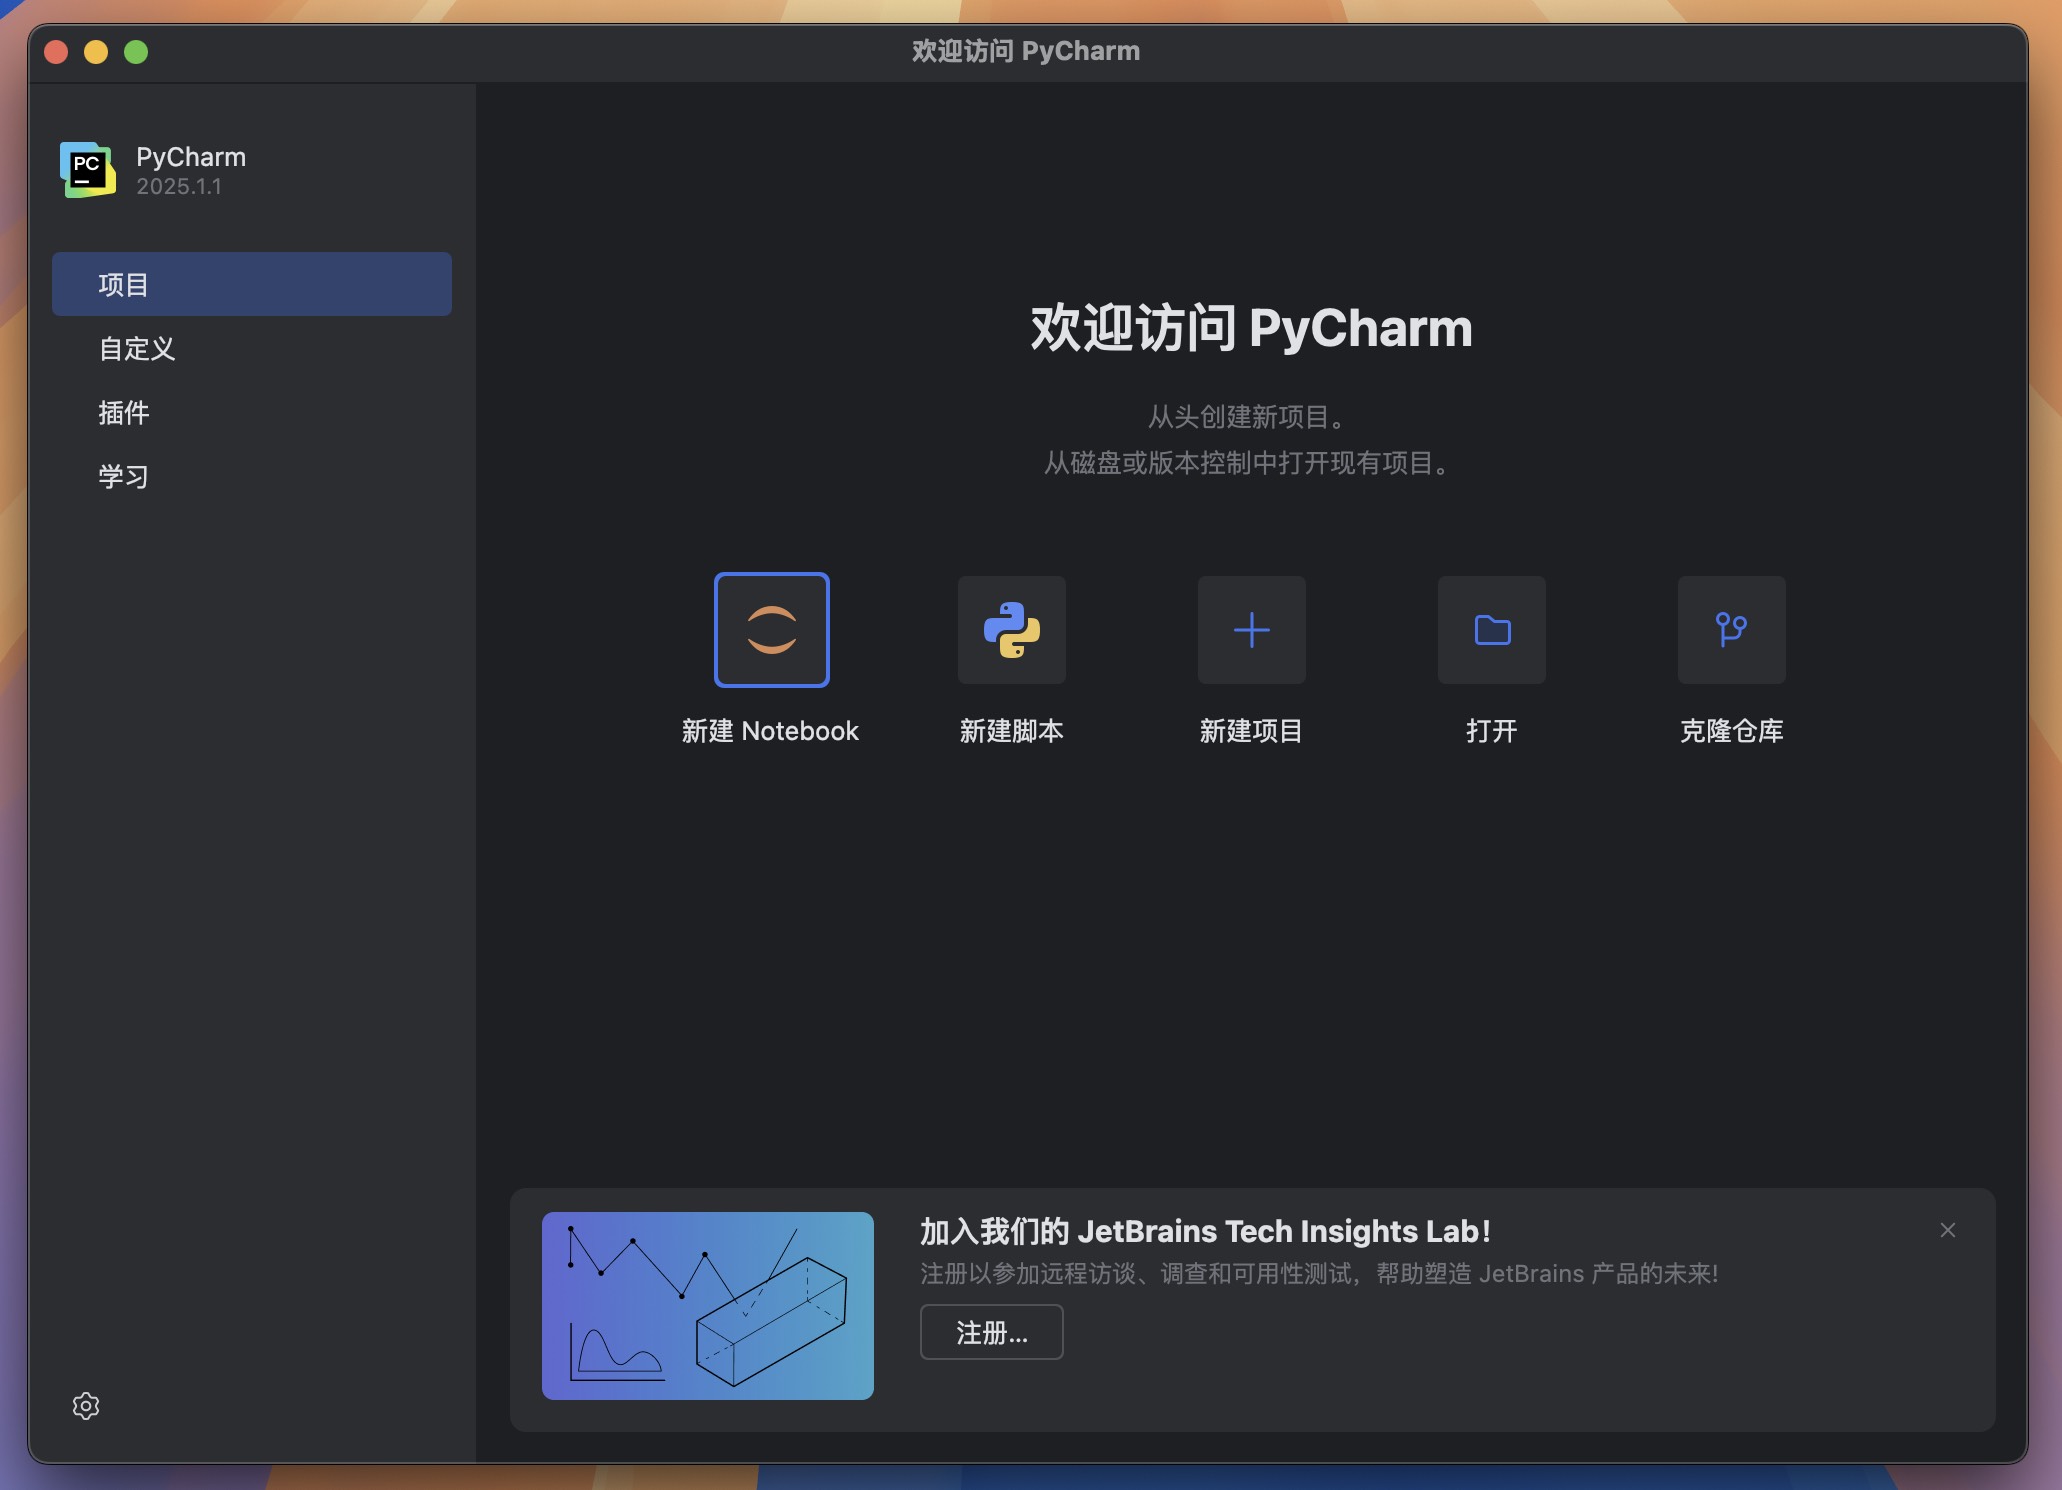Click the 打开 label
The image size is (2062, 1490).
coord(1491,731)
